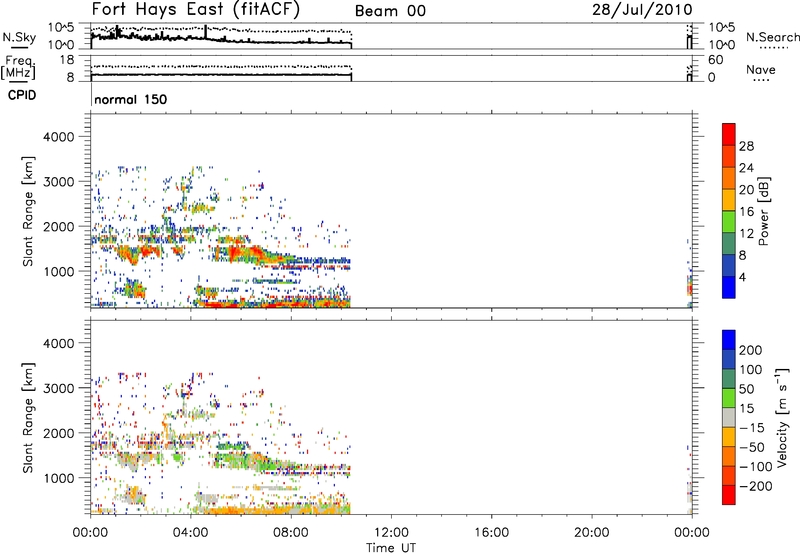800x554 pixels.
Task: Pick the light green segment of Power color bar
Action: [729, 221]
